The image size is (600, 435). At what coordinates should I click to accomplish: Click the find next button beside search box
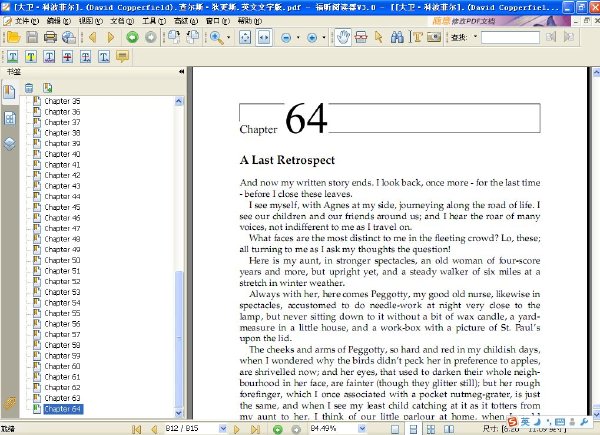point(569,37)
